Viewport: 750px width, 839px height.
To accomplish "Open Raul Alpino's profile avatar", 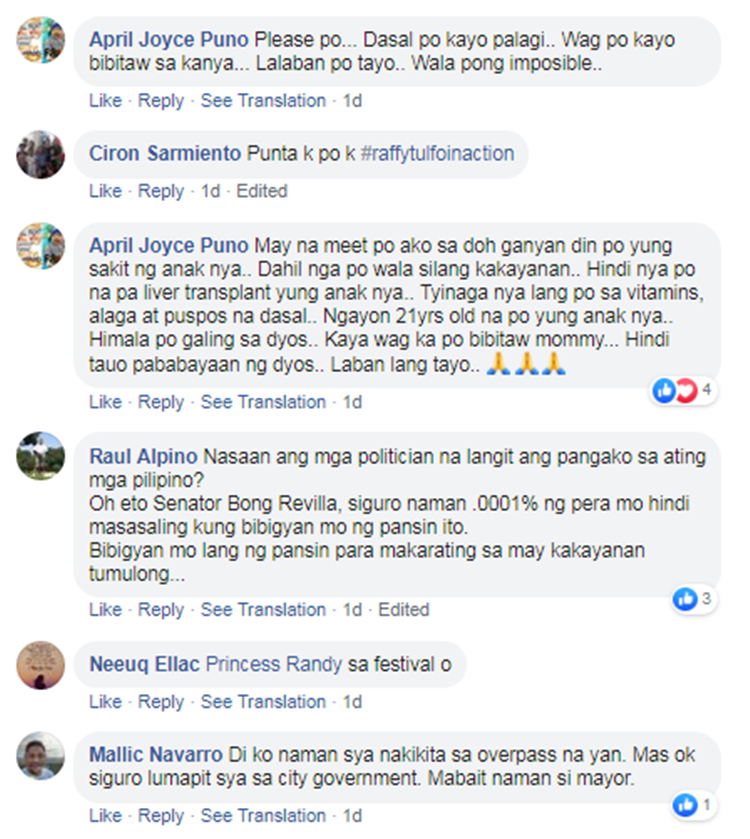I will coord(41,456).
